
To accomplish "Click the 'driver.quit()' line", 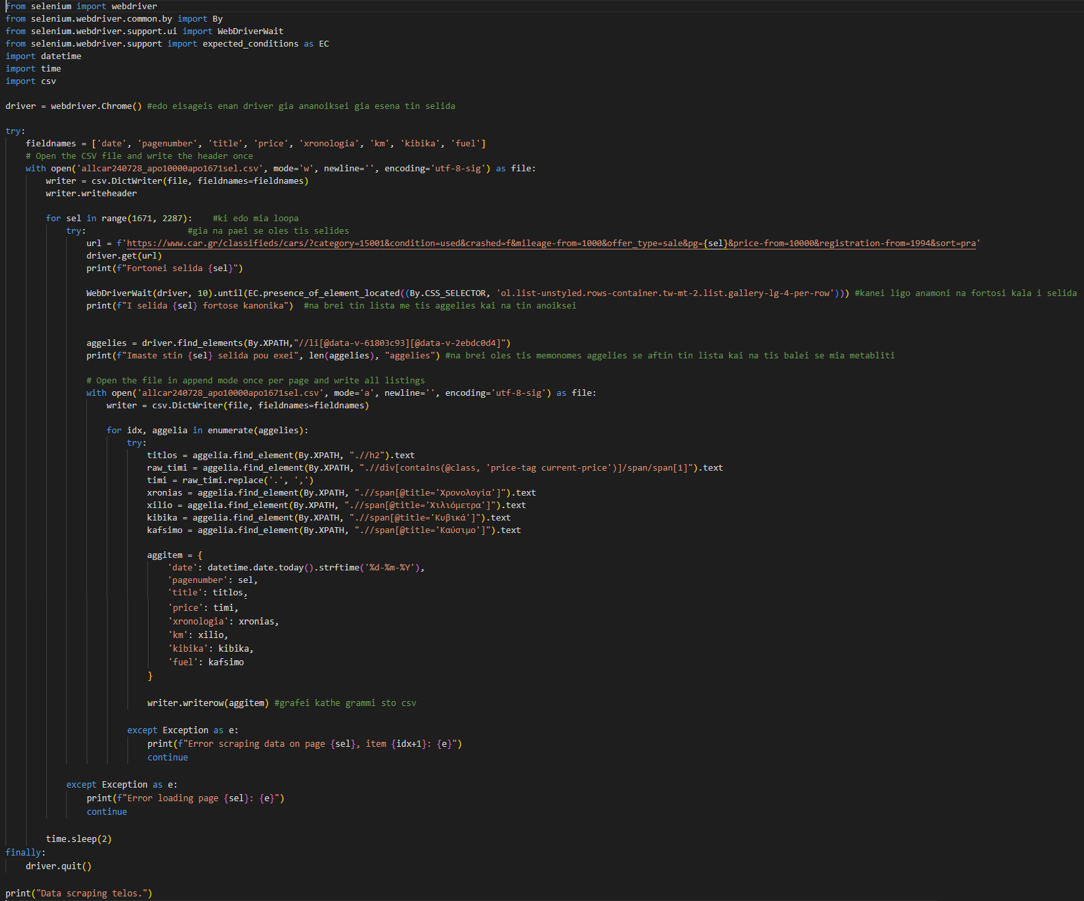I will (59, 866).
